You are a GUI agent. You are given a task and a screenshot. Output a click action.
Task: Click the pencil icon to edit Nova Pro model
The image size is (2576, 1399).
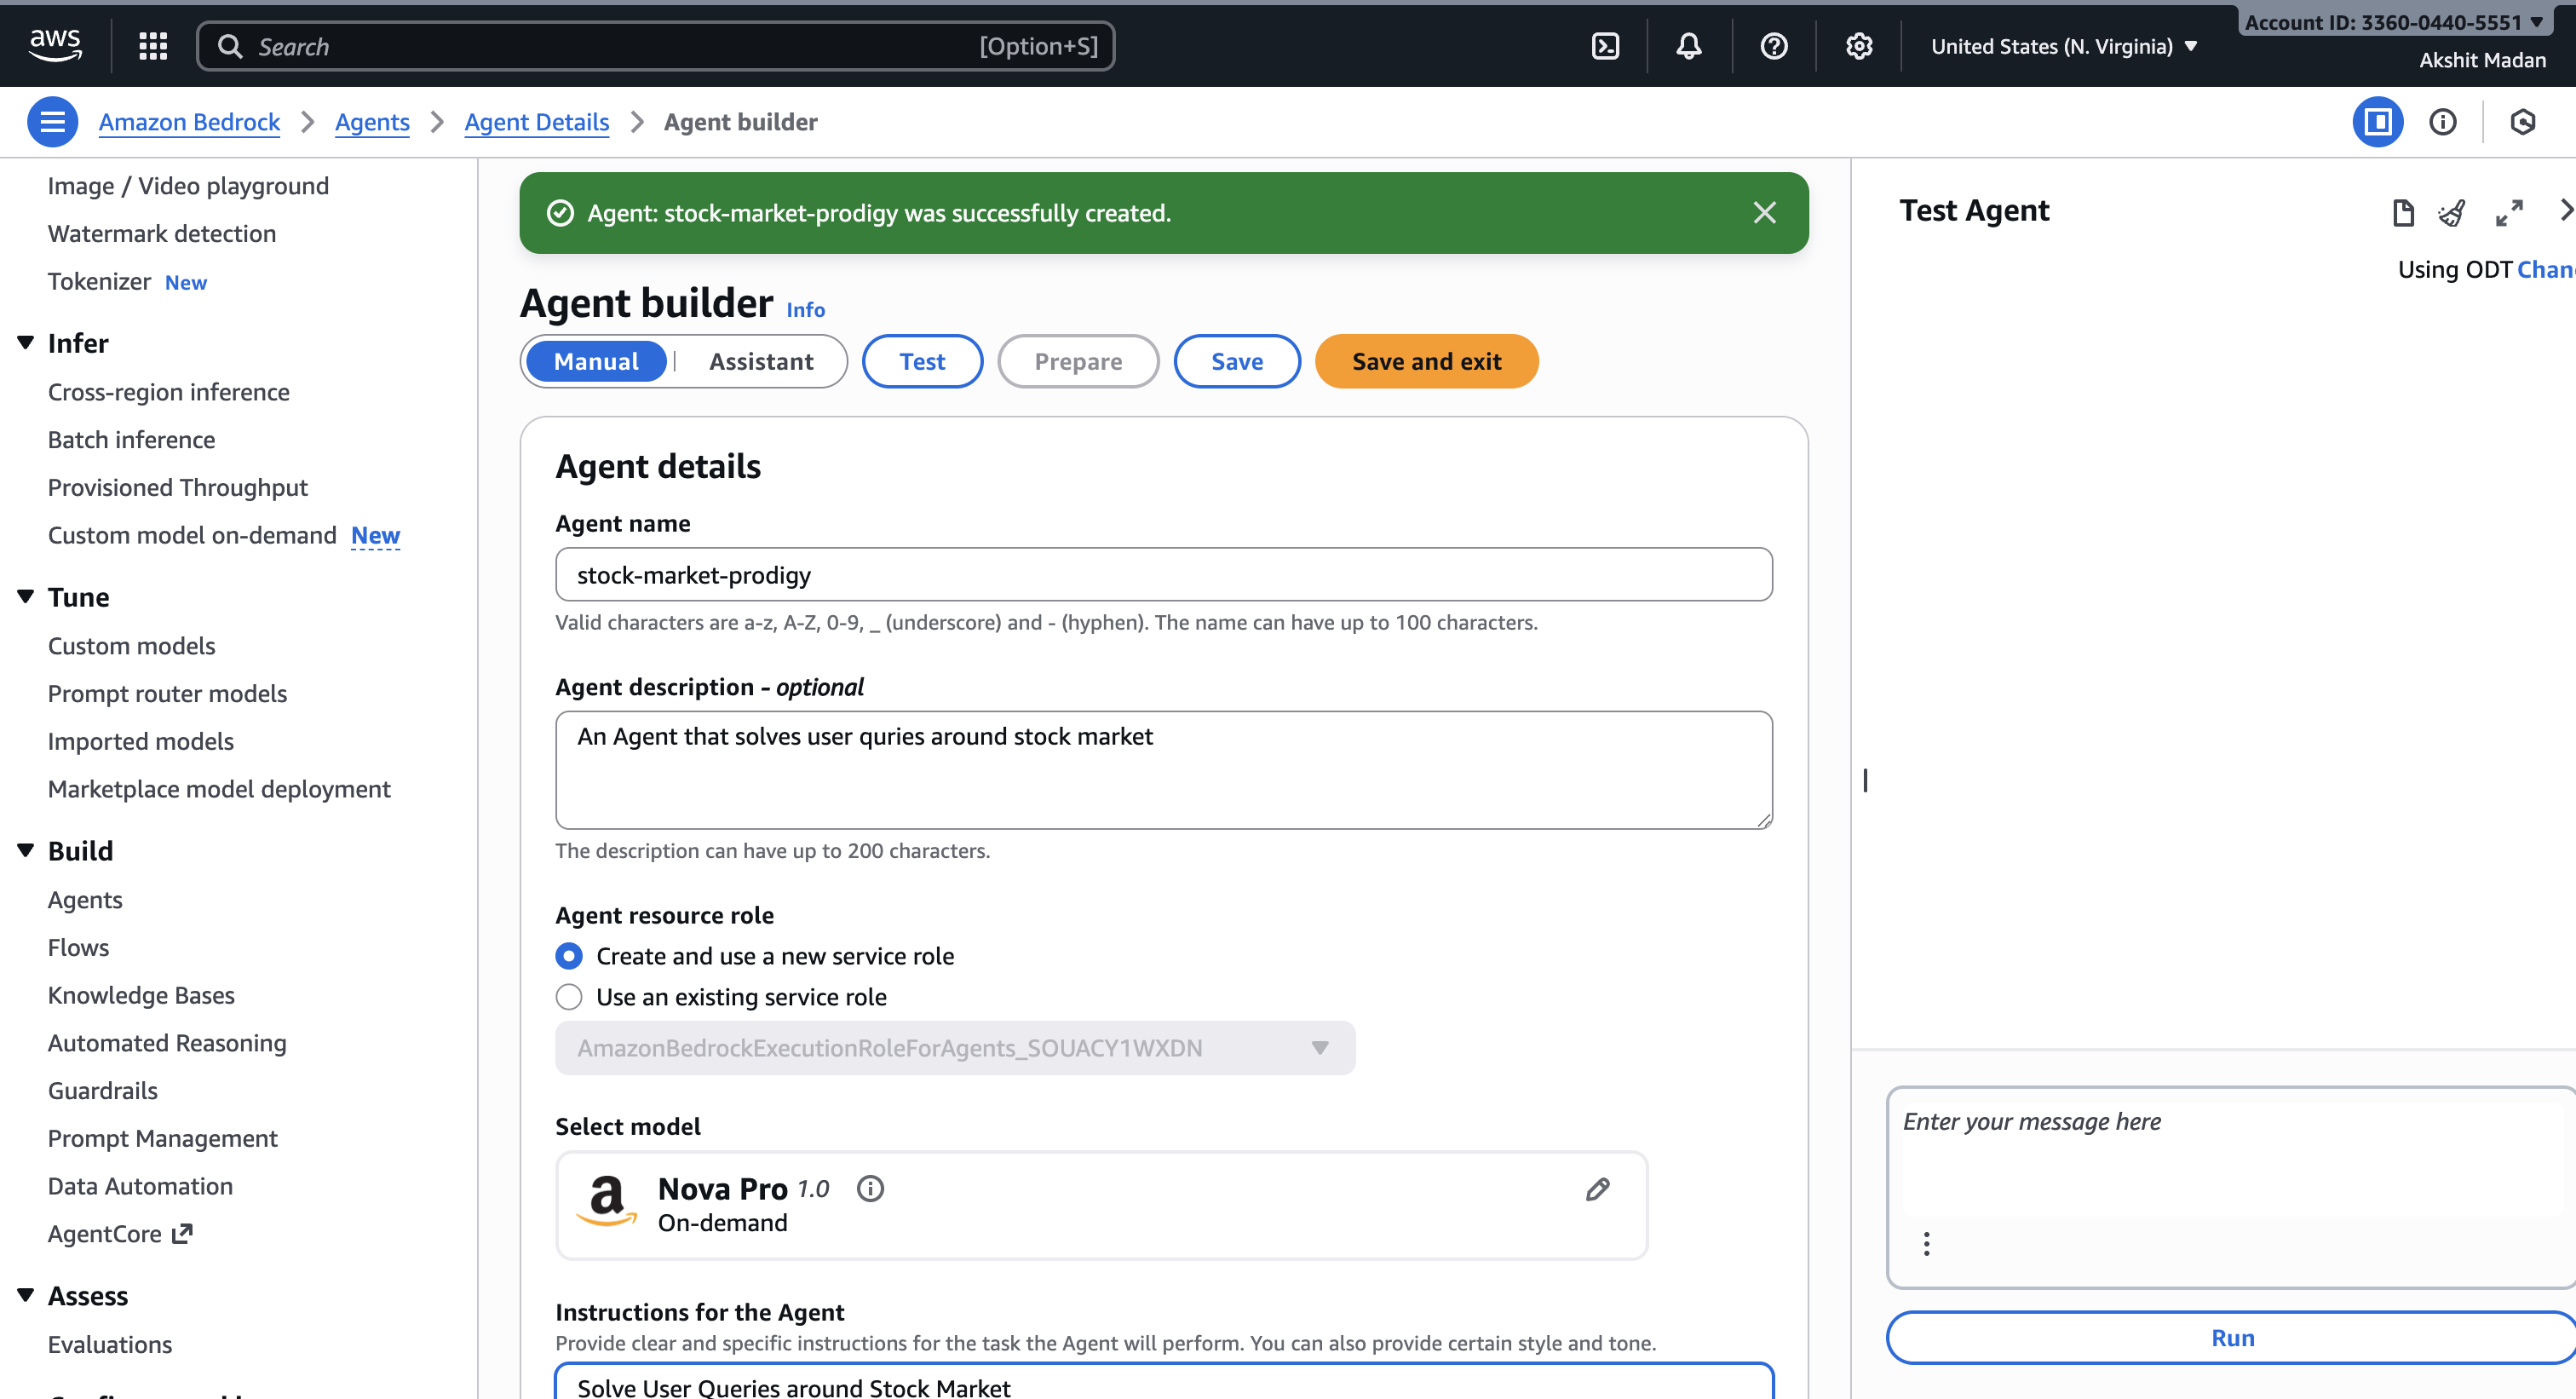[1597, 1189]
